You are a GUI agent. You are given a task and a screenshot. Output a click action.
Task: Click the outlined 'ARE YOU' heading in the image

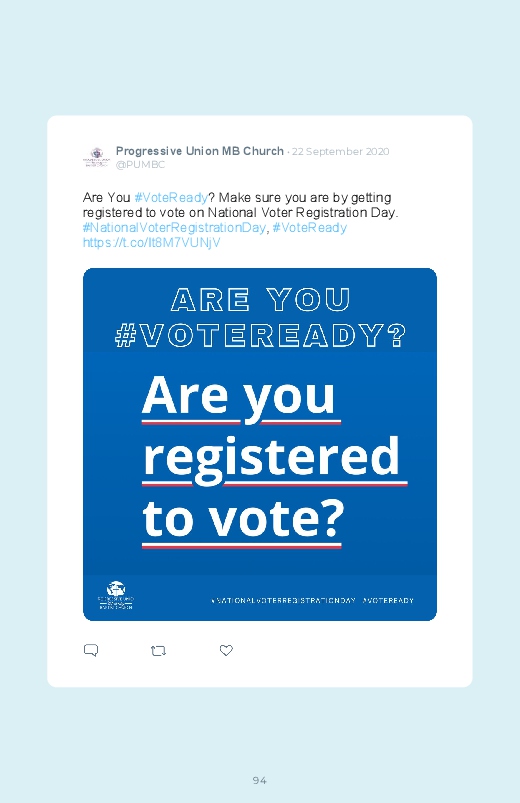tap(260, 300)
